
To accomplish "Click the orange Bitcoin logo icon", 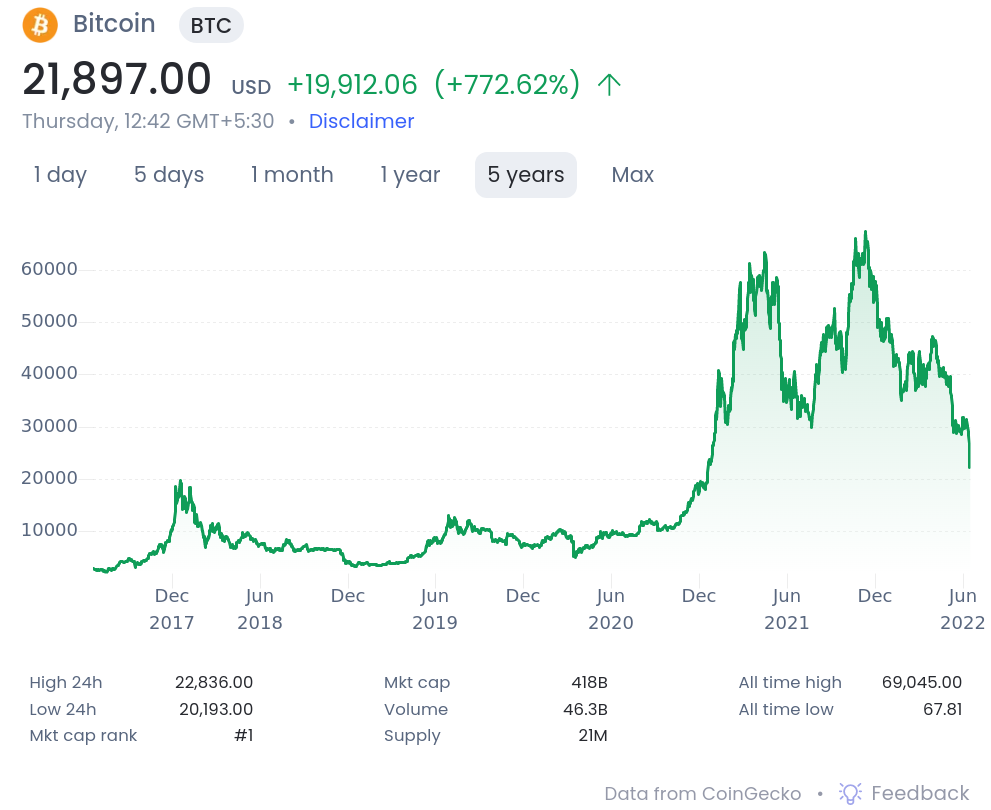I will 40,25.
